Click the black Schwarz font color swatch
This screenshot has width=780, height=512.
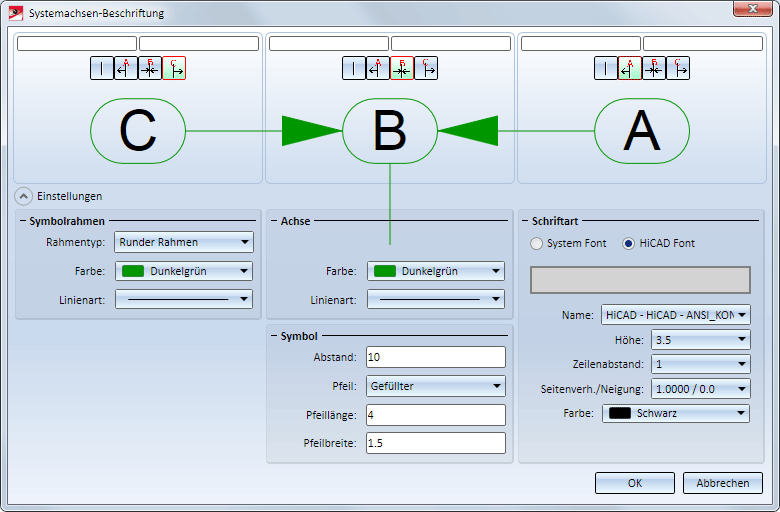(x=619, y=412)
